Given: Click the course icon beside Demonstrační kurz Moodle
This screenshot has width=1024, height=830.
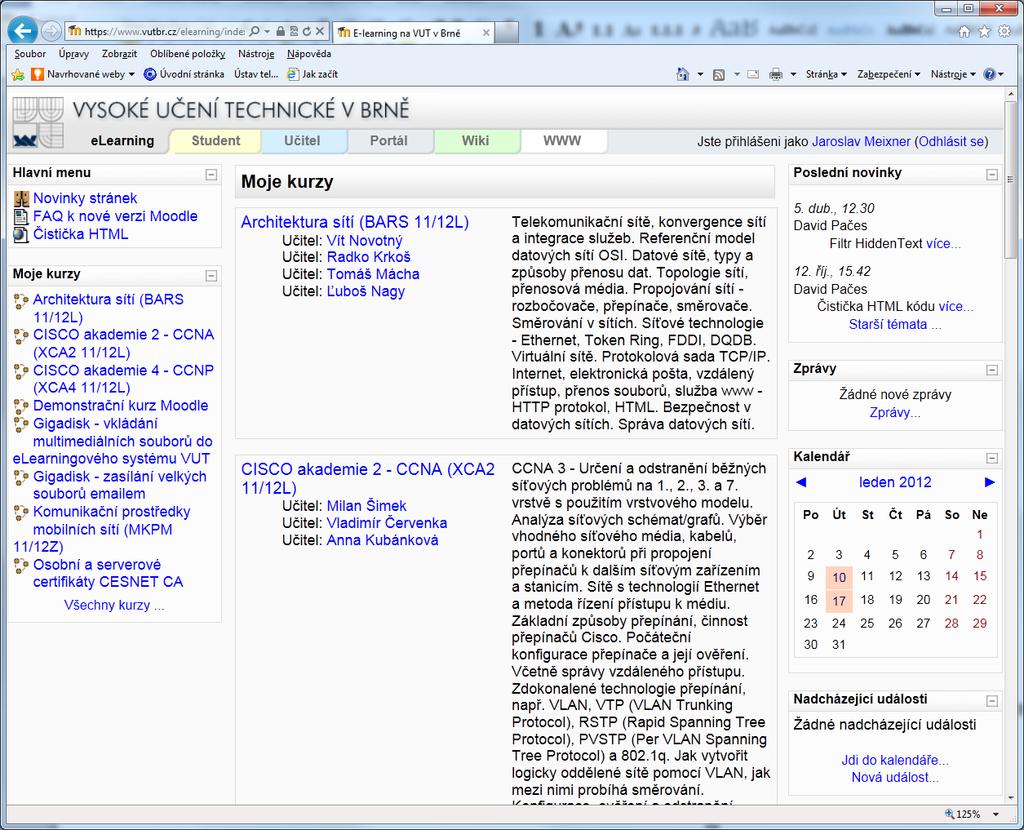Looking at the screenshot, I should click(x=21, y=406).
